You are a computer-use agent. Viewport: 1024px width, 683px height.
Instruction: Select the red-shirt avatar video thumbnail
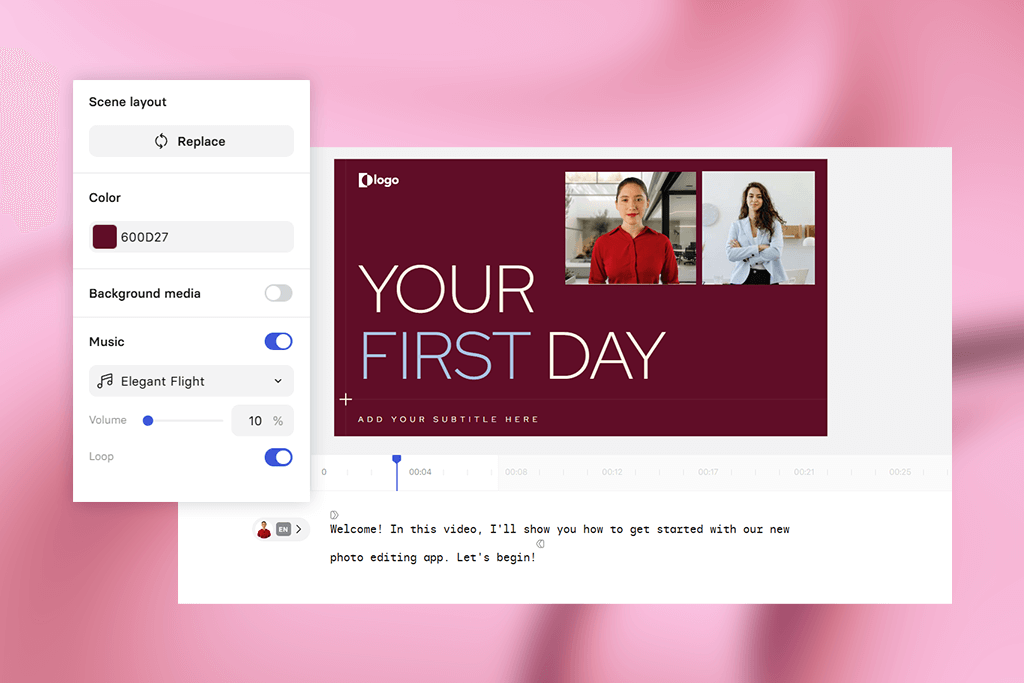630,228
